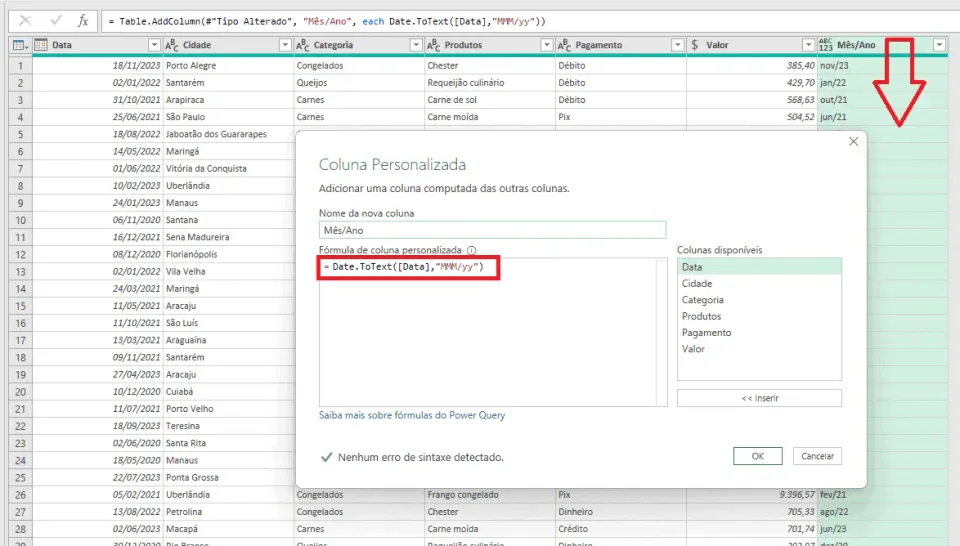This screenshot has width=960, height=546.
Task: Open Saiba mais sobre fórmulas link
Action: pyautogui.click(x=412, y=415)
